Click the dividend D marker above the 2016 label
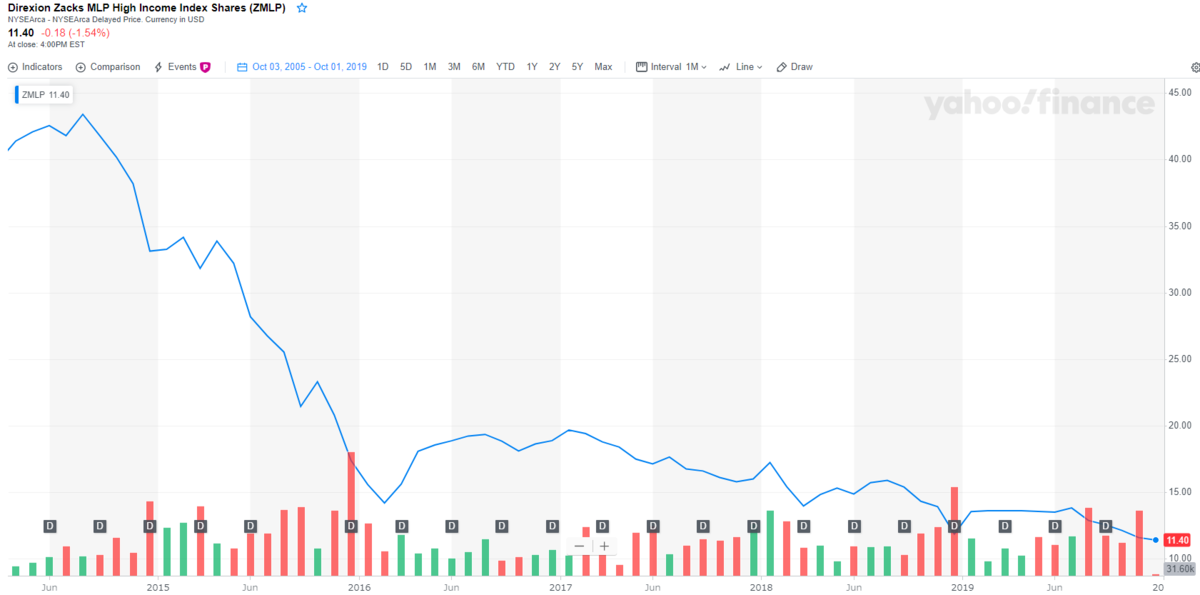The image size is (1200, 595). (351, 526)
